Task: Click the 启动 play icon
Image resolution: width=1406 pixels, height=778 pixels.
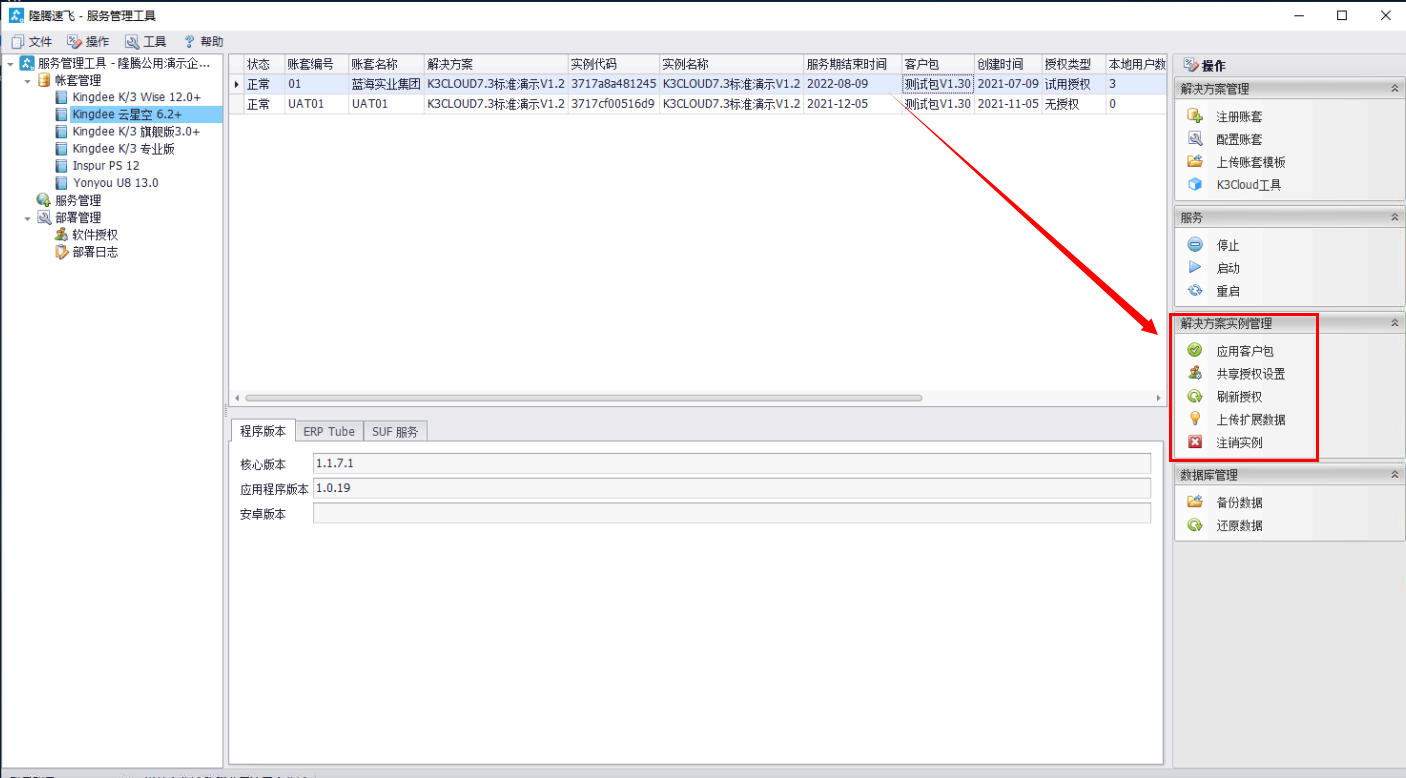Action: 1194,267
